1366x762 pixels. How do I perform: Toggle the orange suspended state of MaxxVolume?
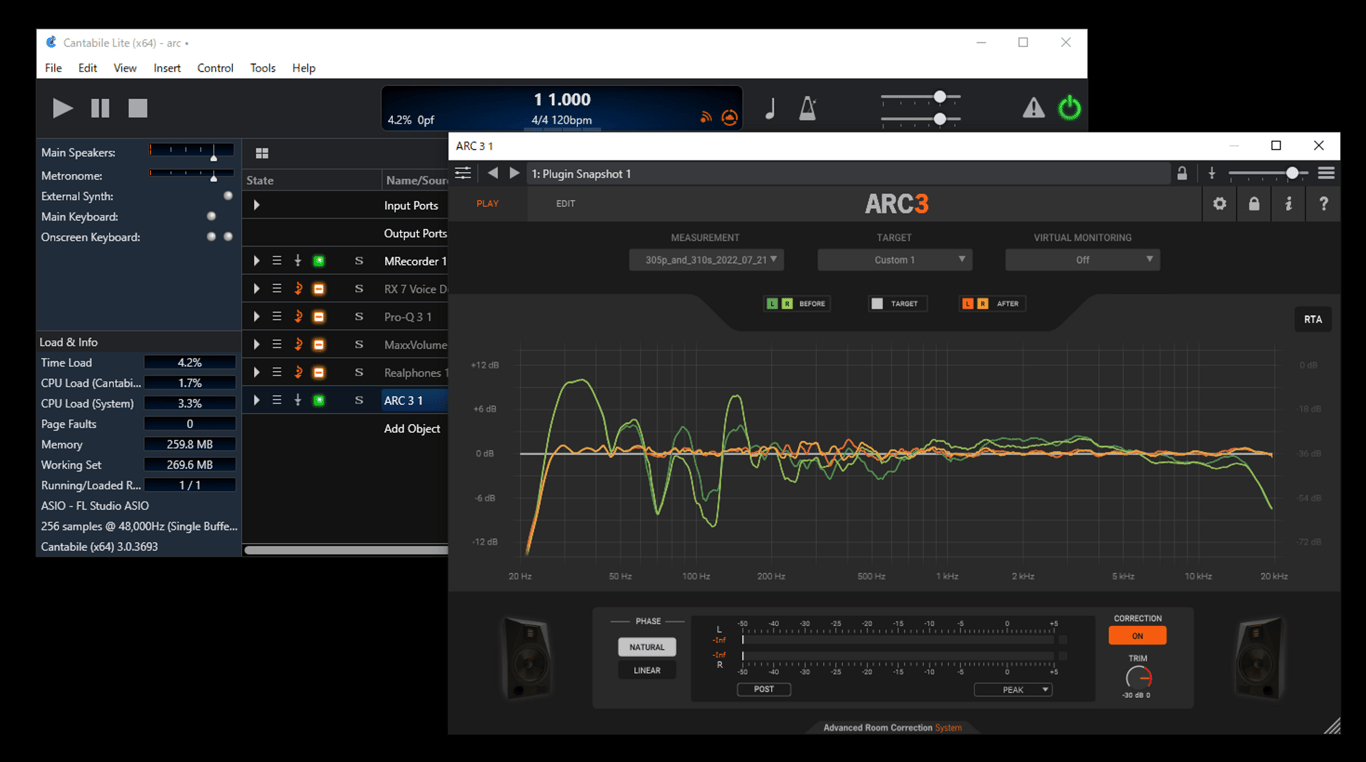click(x=319, y=345)
